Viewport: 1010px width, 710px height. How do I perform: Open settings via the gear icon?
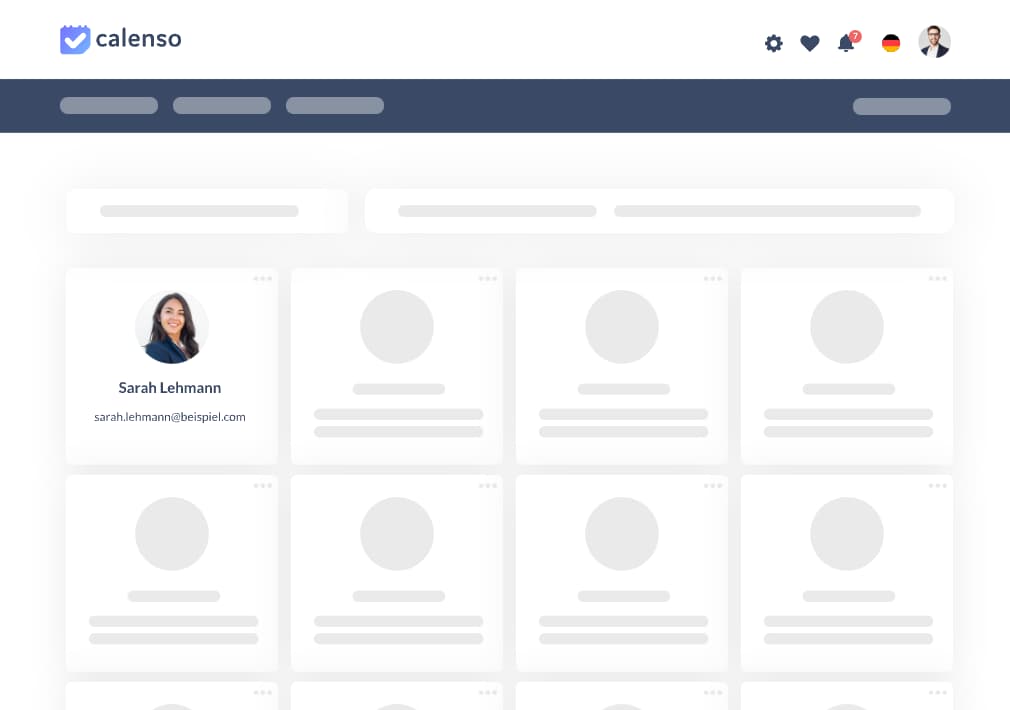(773, 43)
